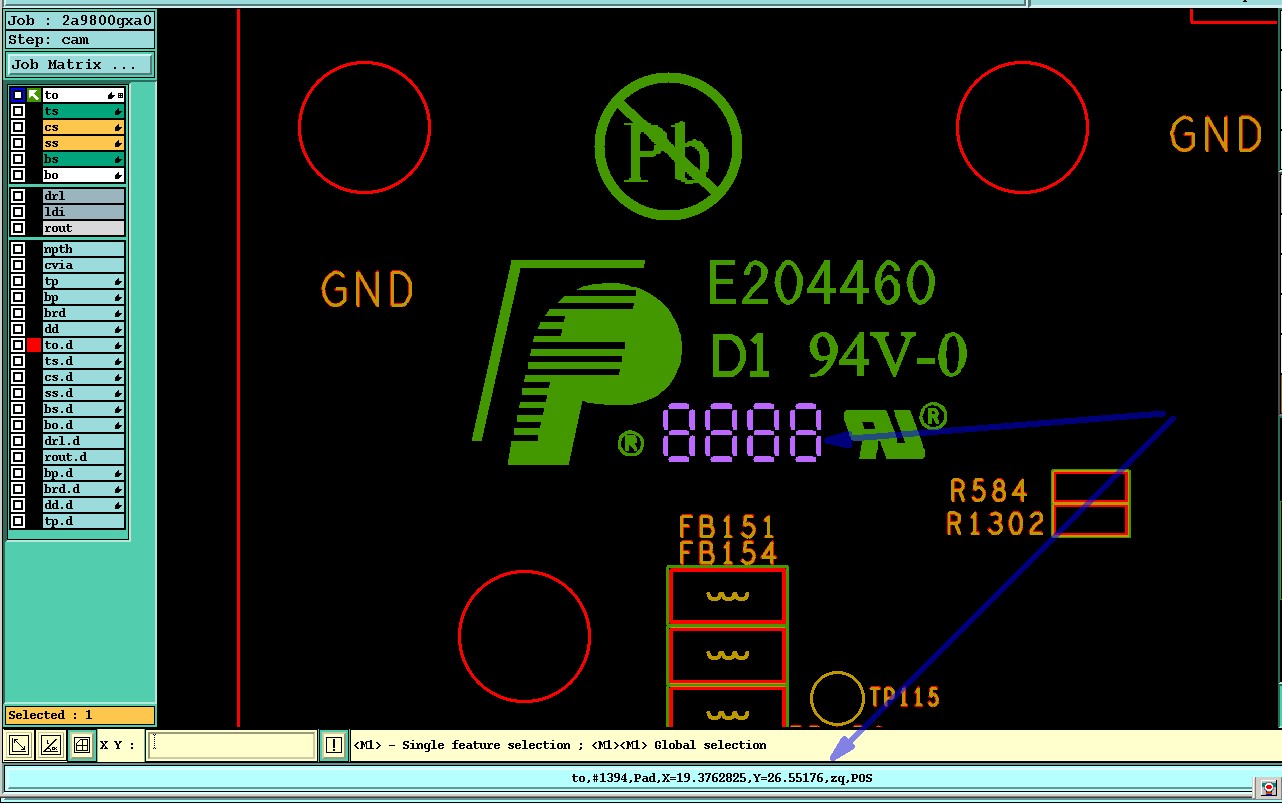Select the 'brd.d' layer name

(83, 489)
